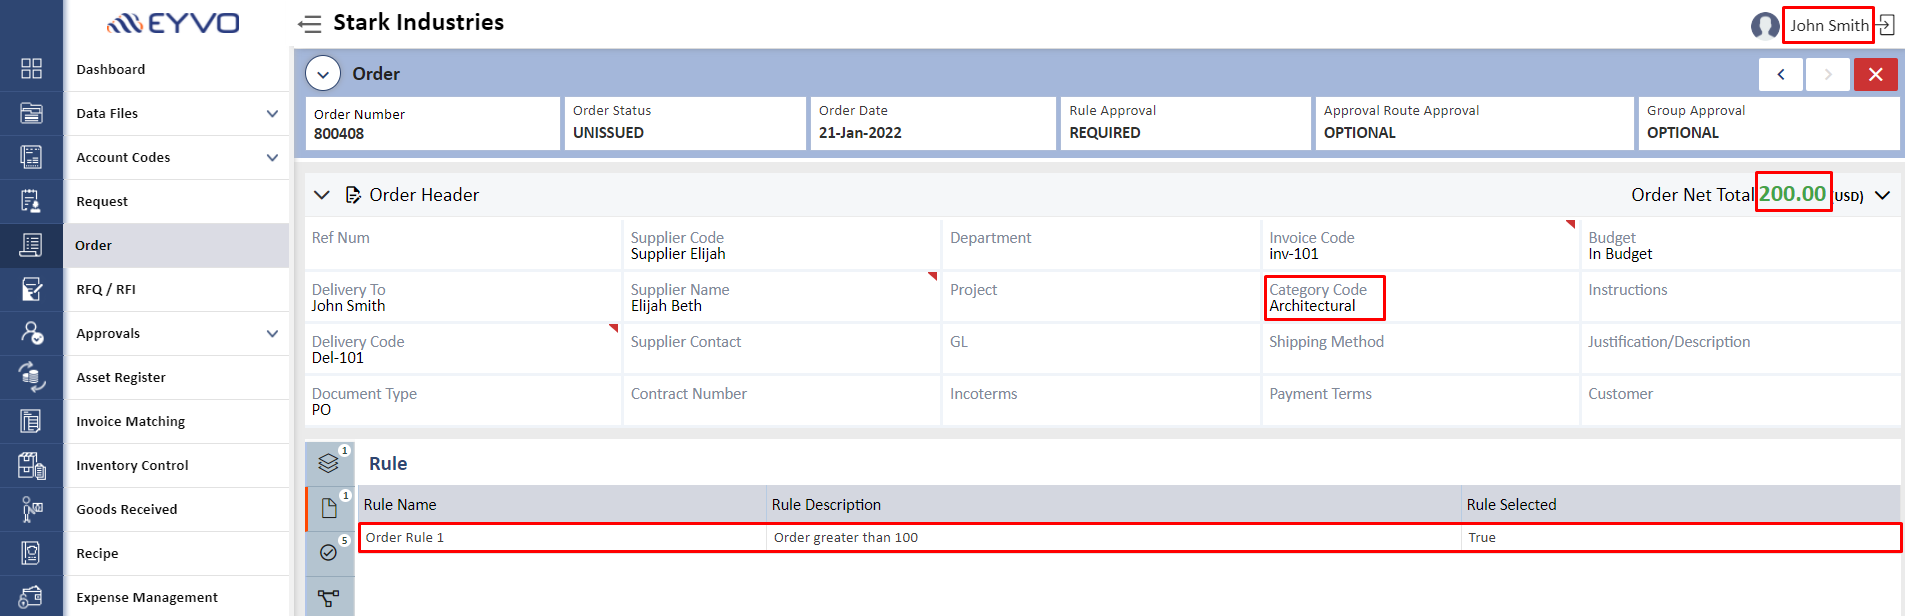Click the Inventory Control sidebar icon

(x=31, y=465)
